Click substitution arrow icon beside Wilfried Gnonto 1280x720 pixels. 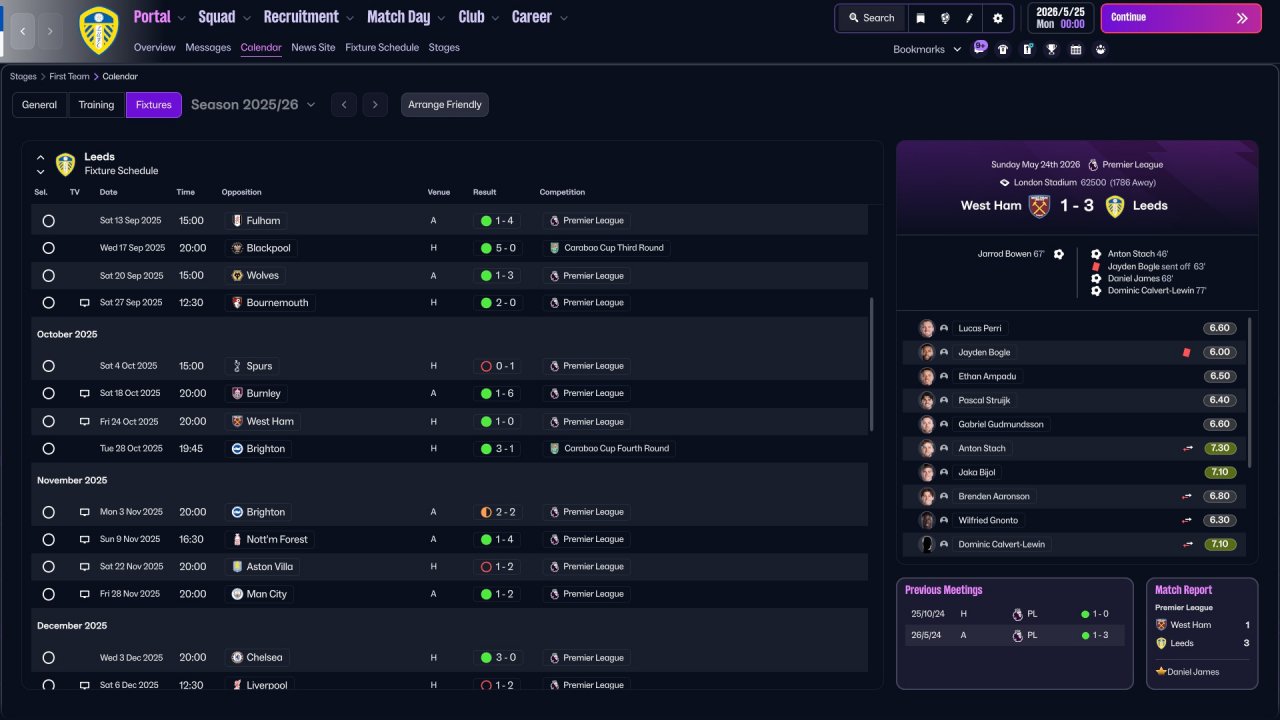tap(1187, 521)
